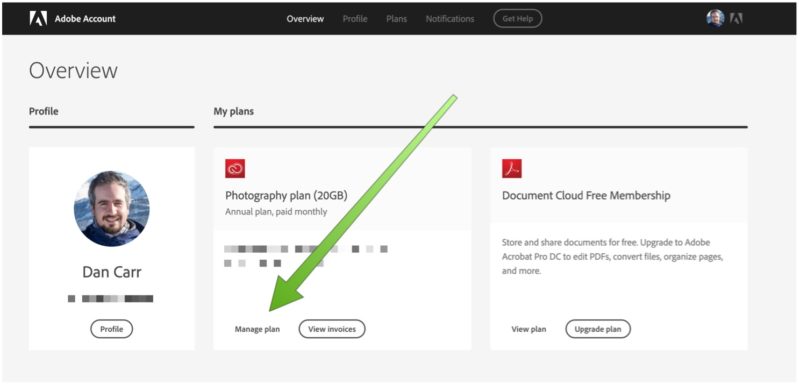Click the Get Help button

point(517,19)
